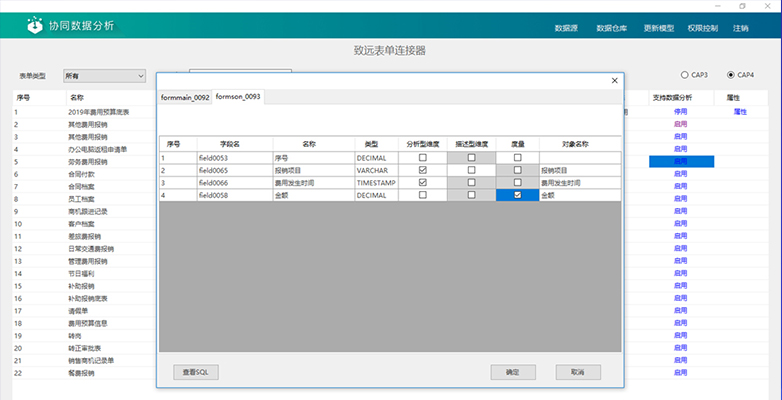
Task: Untick 分析型维度 checkbox for field0065
Action: (423, 170)
